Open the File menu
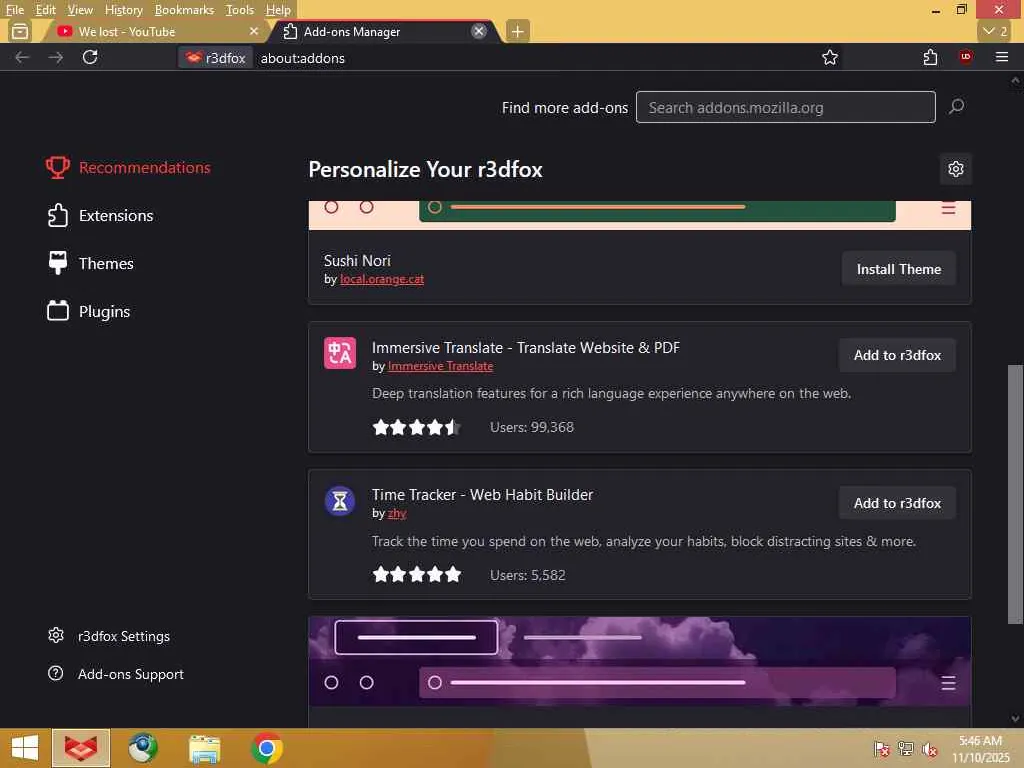Image resolution: width=1024 pixels, height=768 pixels. [14, 9]
